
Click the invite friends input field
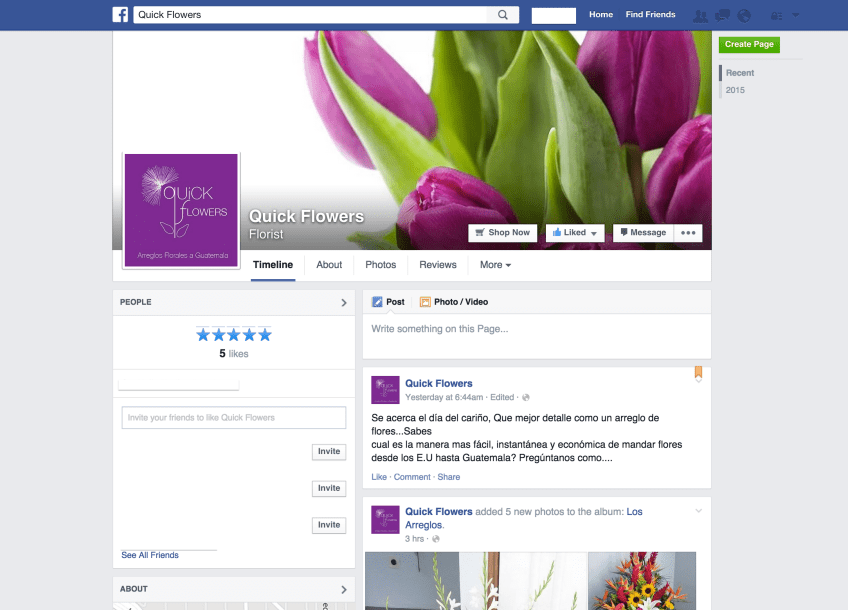(233, 418)
